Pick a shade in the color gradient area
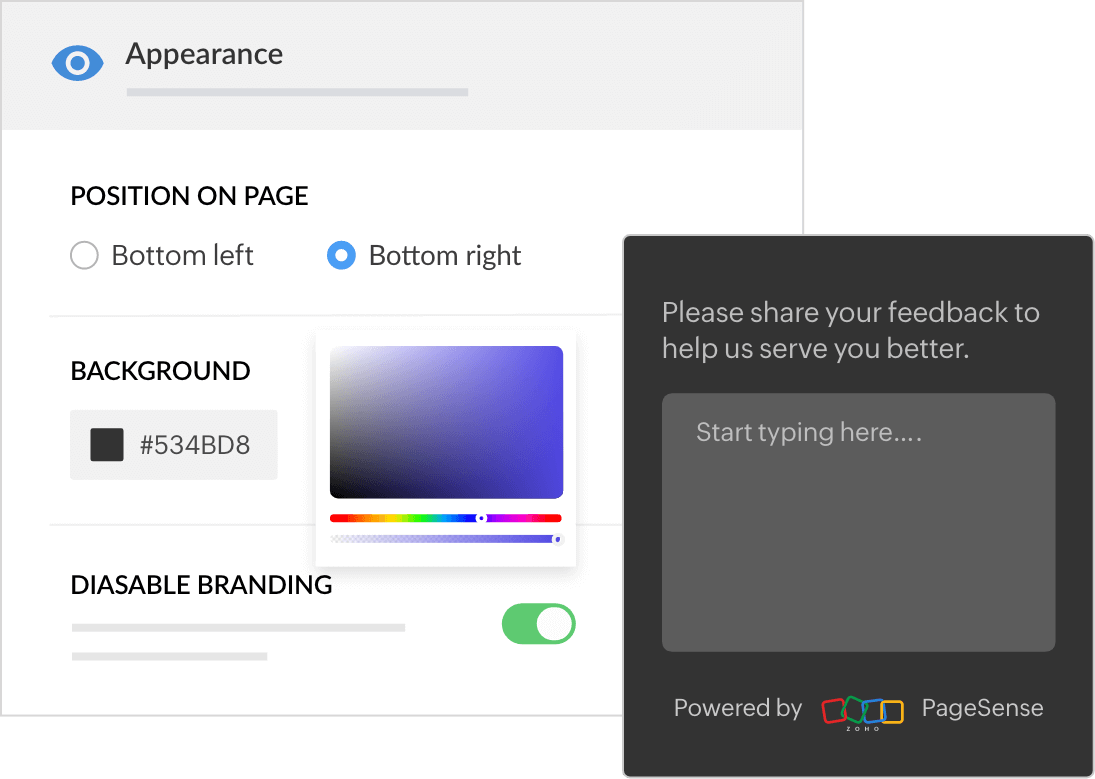This screenshot has height=779, width=1095. 446,422
